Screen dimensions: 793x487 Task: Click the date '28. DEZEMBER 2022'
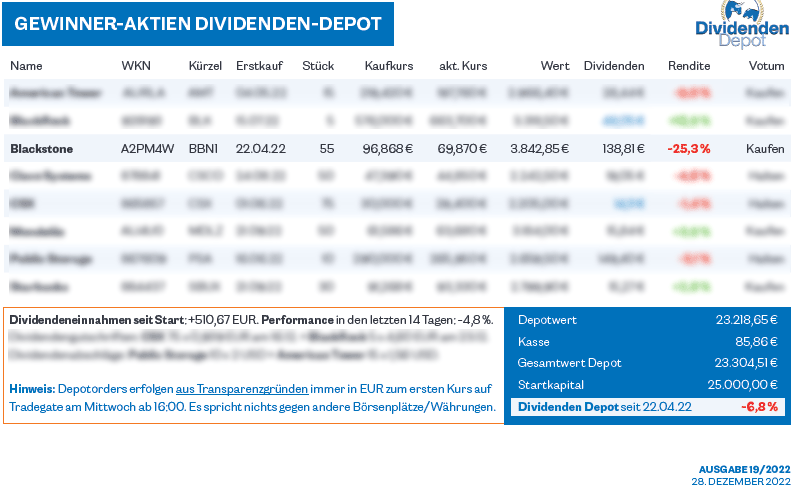(741, 481)
